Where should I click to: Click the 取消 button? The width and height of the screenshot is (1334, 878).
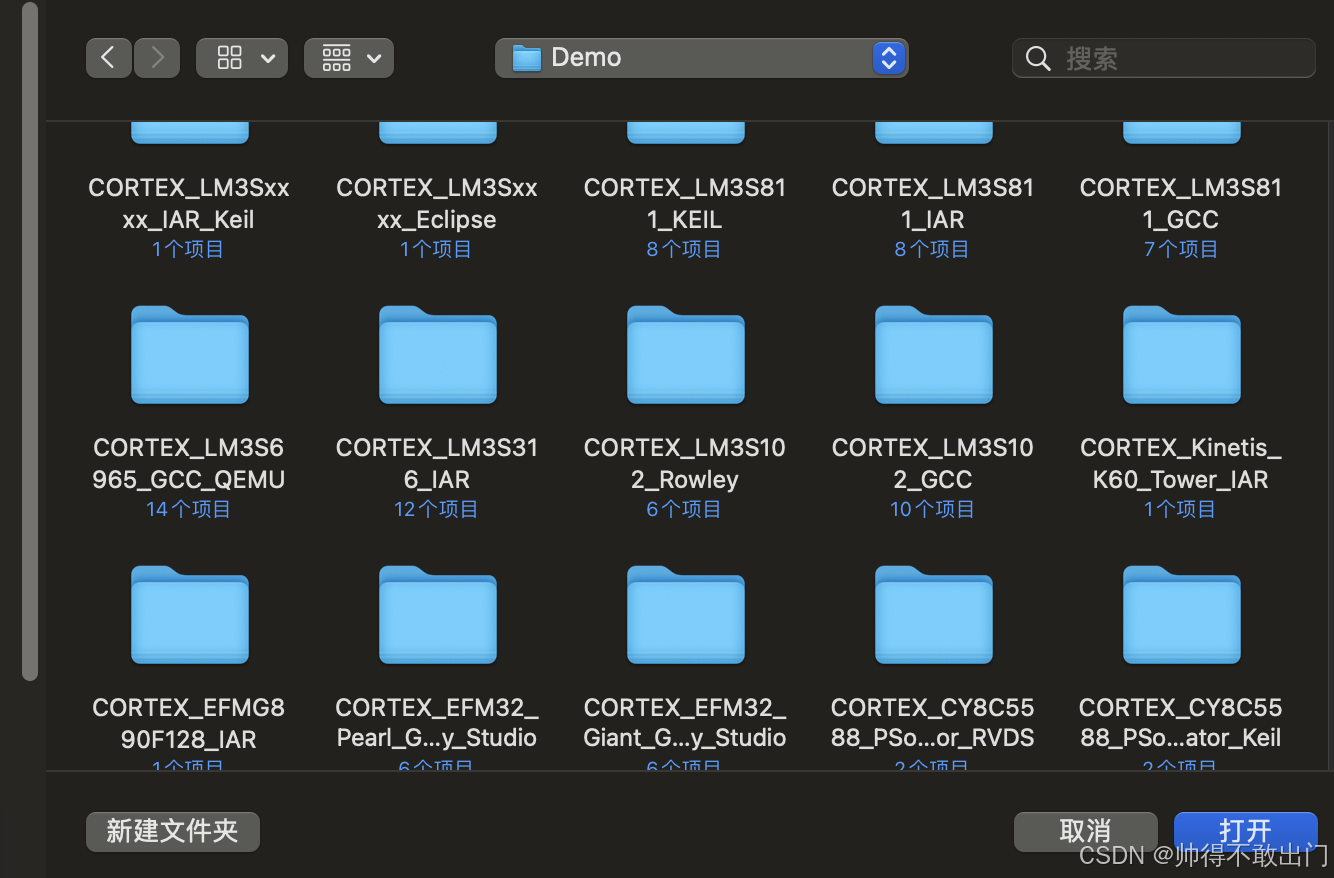tap(1085, 831)
